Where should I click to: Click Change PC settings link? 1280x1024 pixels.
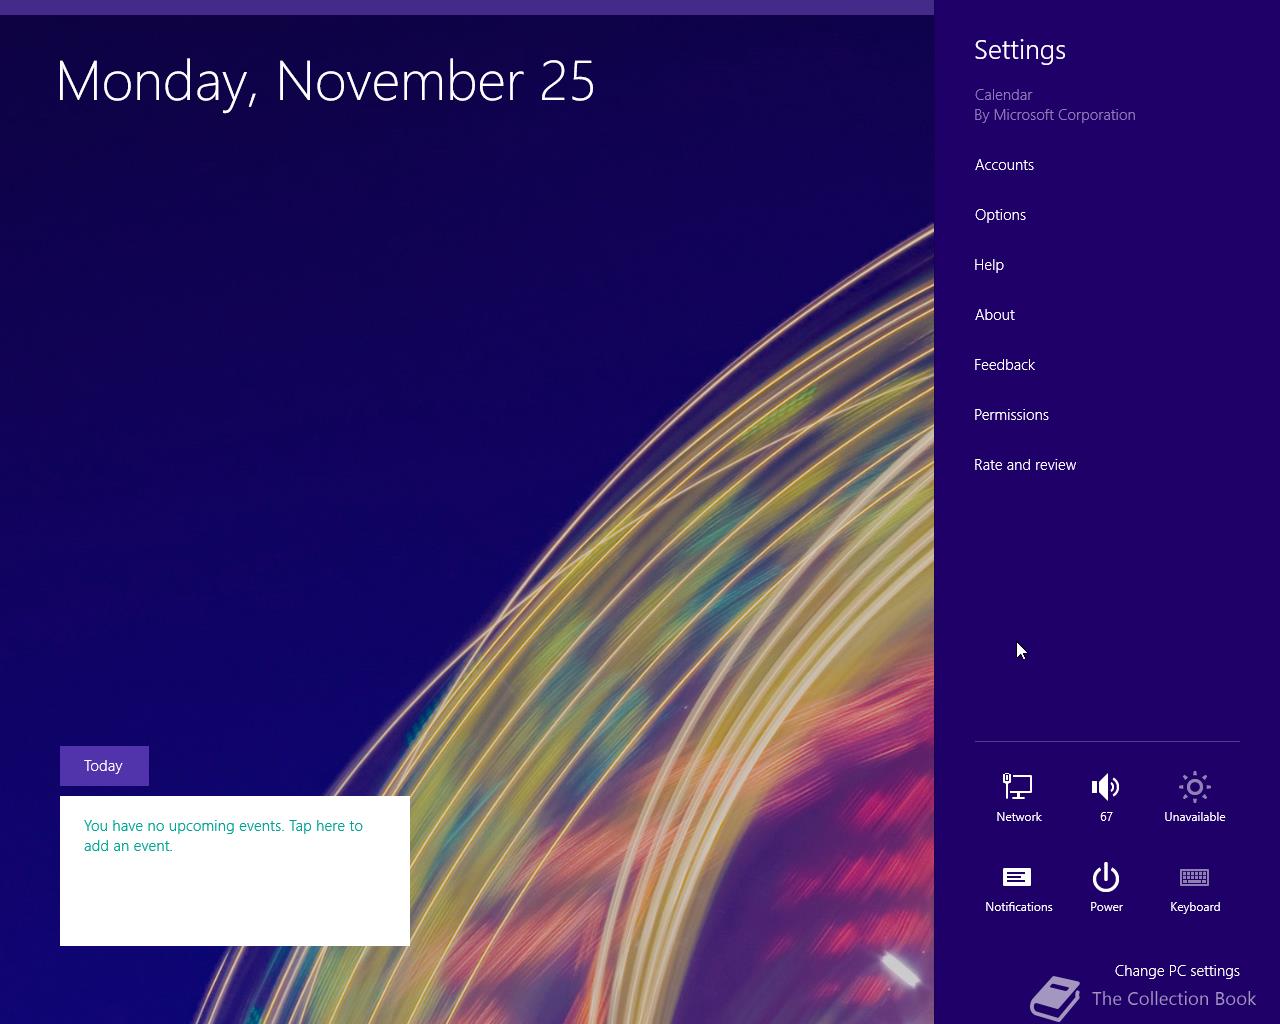(x=1177, y=971)
